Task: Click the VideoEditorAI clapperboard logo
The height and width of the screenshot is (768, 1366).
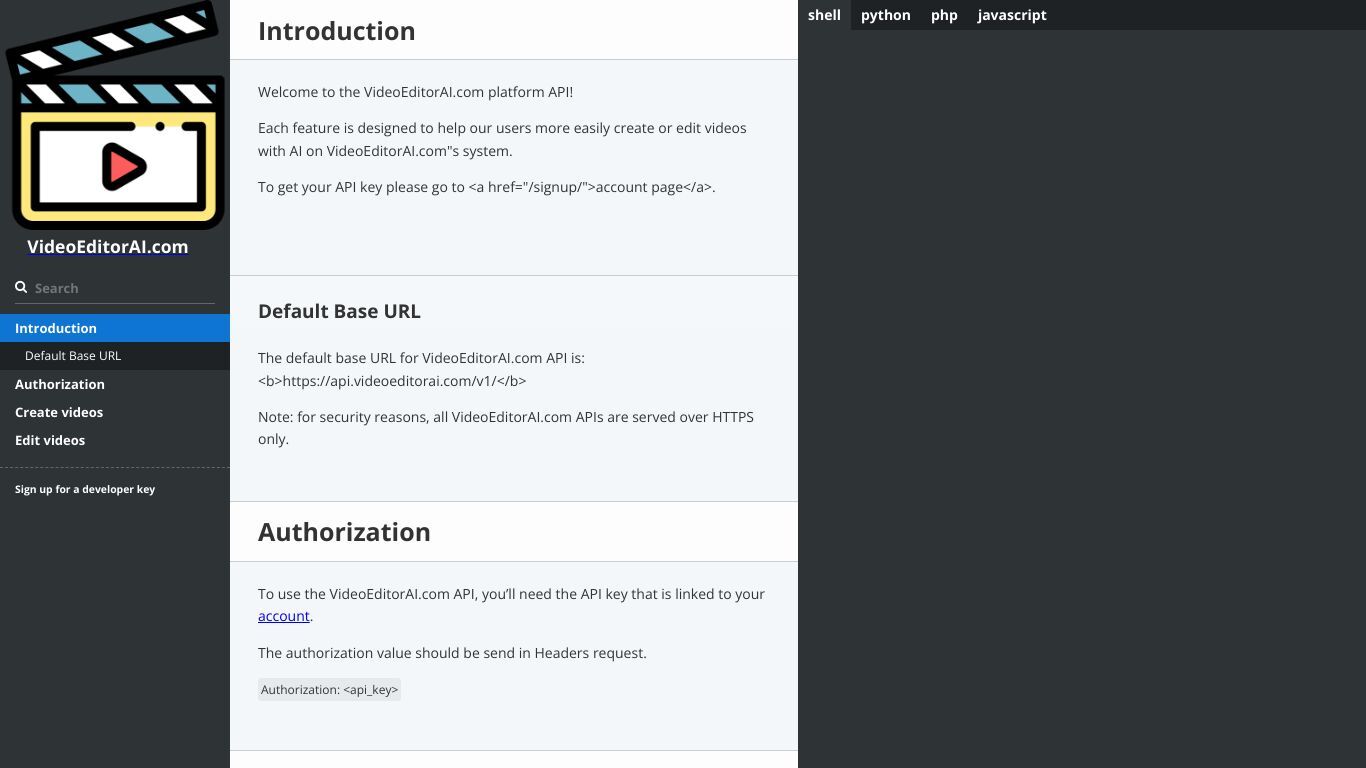Action: tap(115, 115)
